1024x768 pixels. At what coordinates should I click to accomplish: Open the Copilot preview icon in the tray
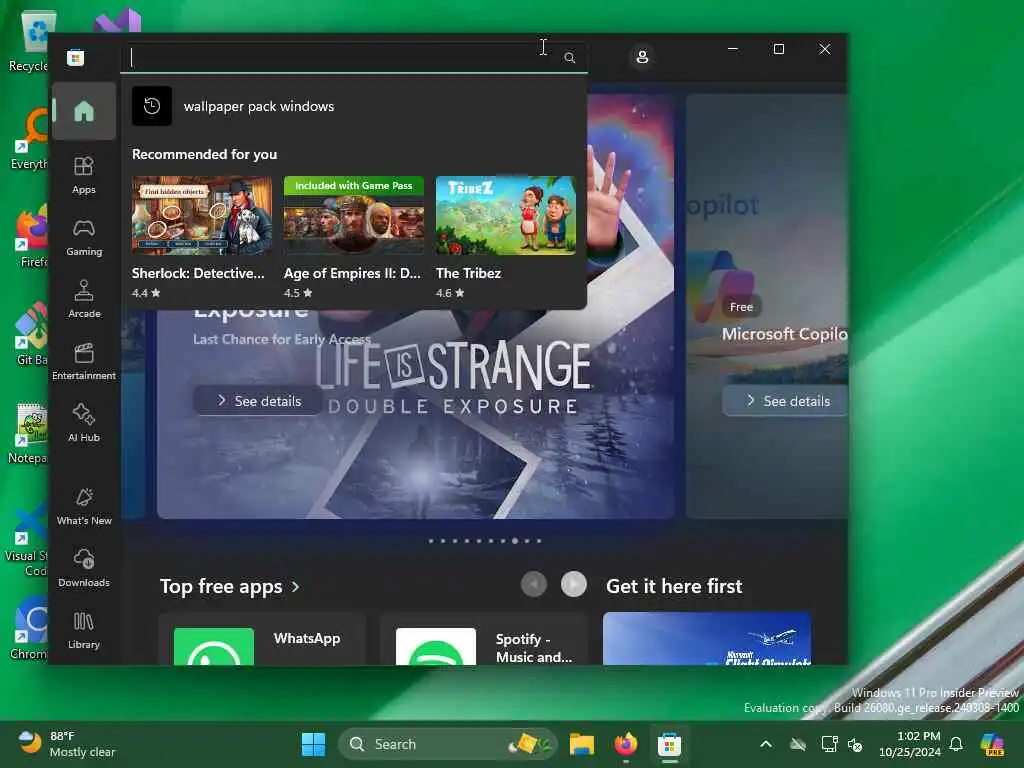pos(993,744)
